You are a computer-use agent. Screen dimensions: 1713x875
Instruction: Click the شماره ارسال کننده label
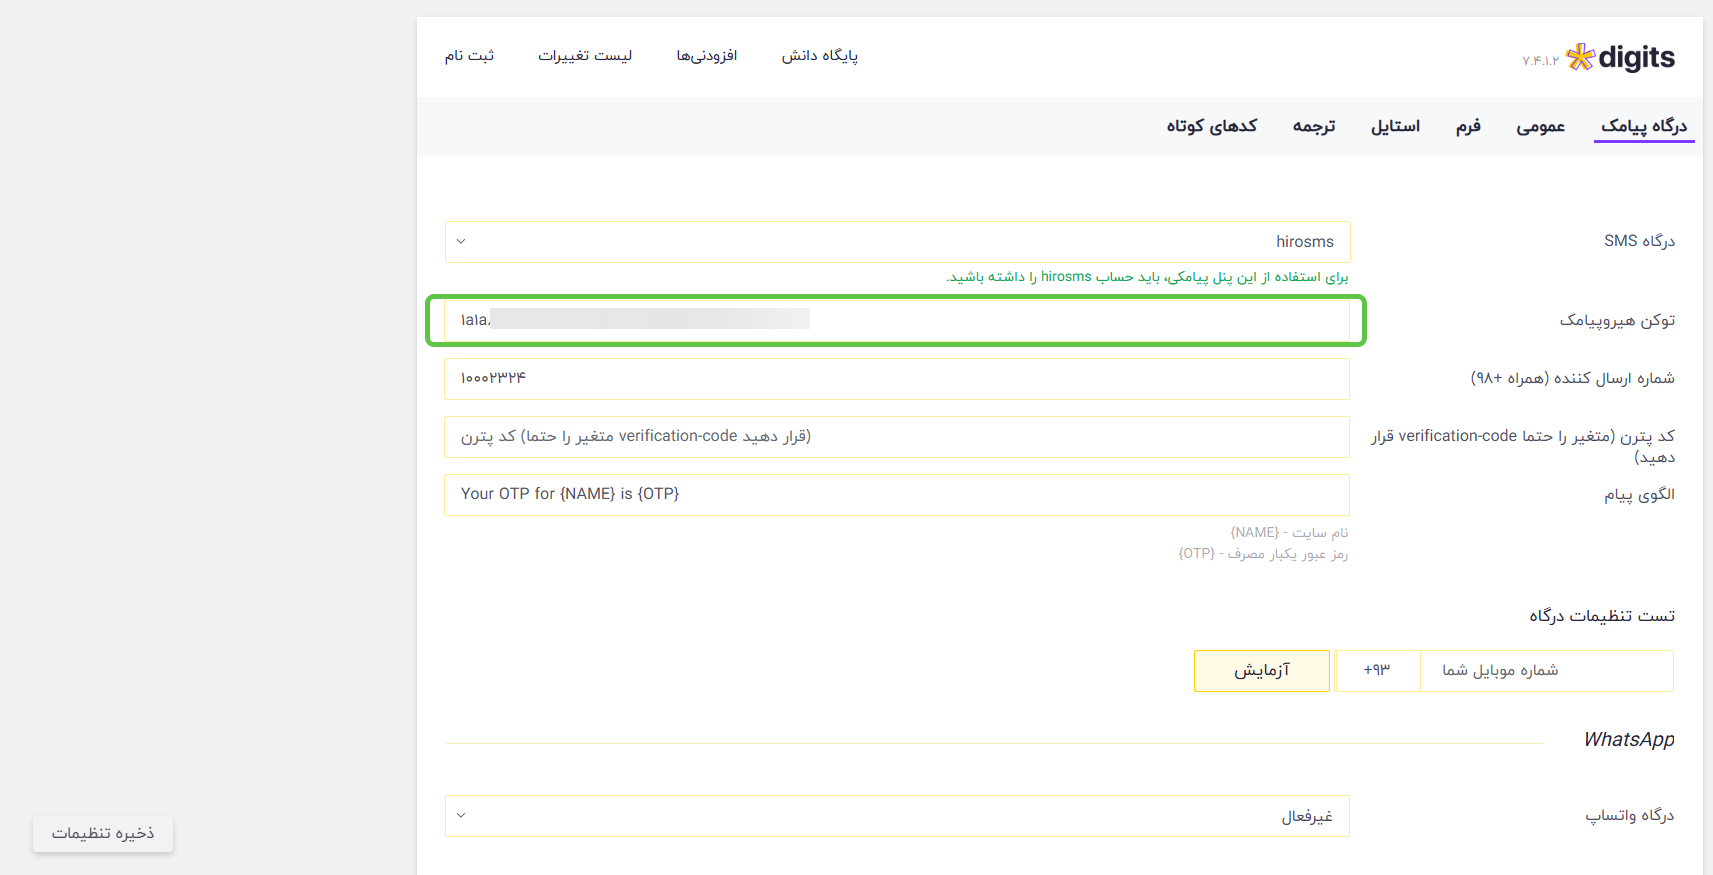click(1572, 378)
